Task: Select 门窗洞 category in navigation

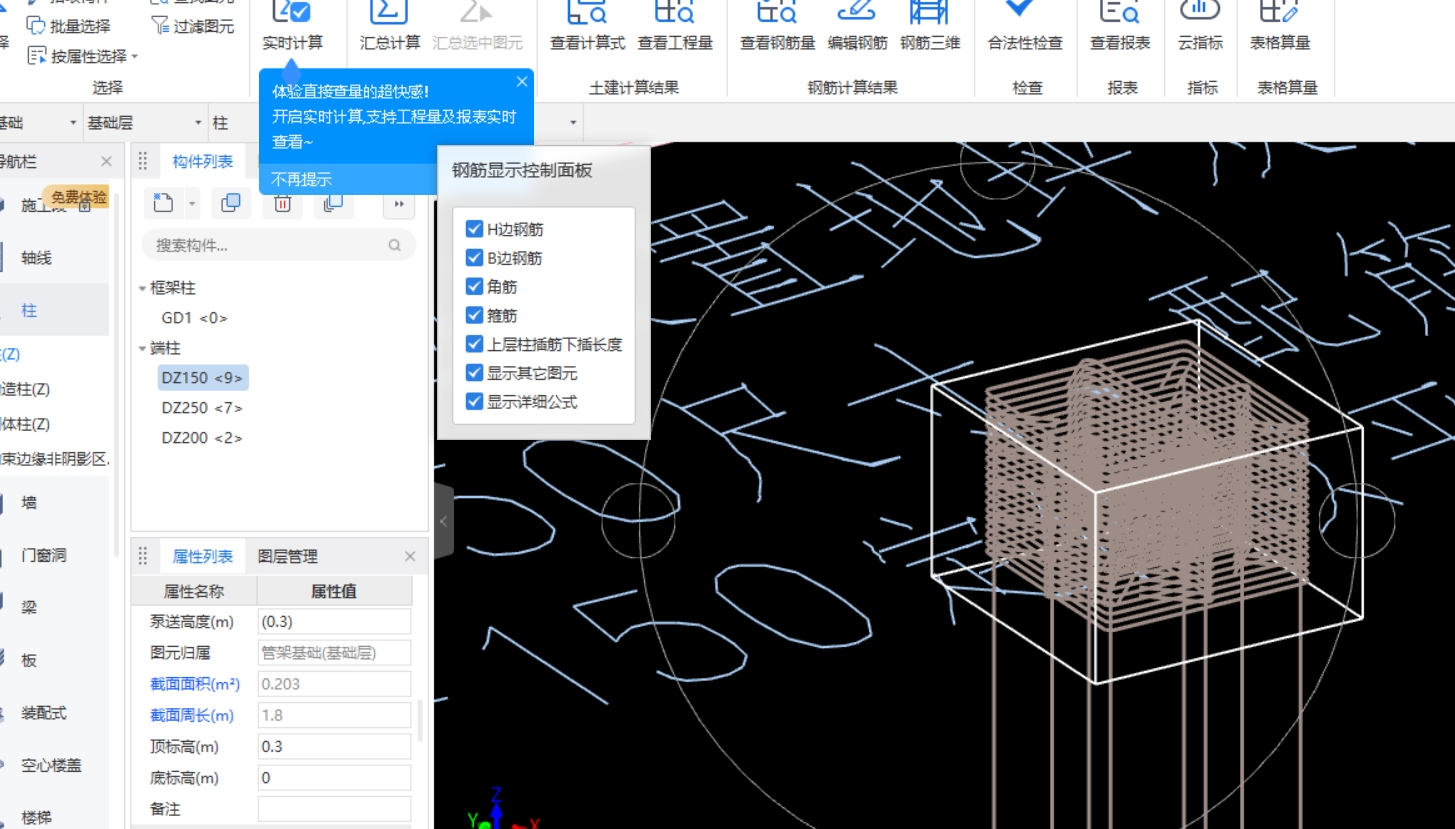Action: point(44,555)
